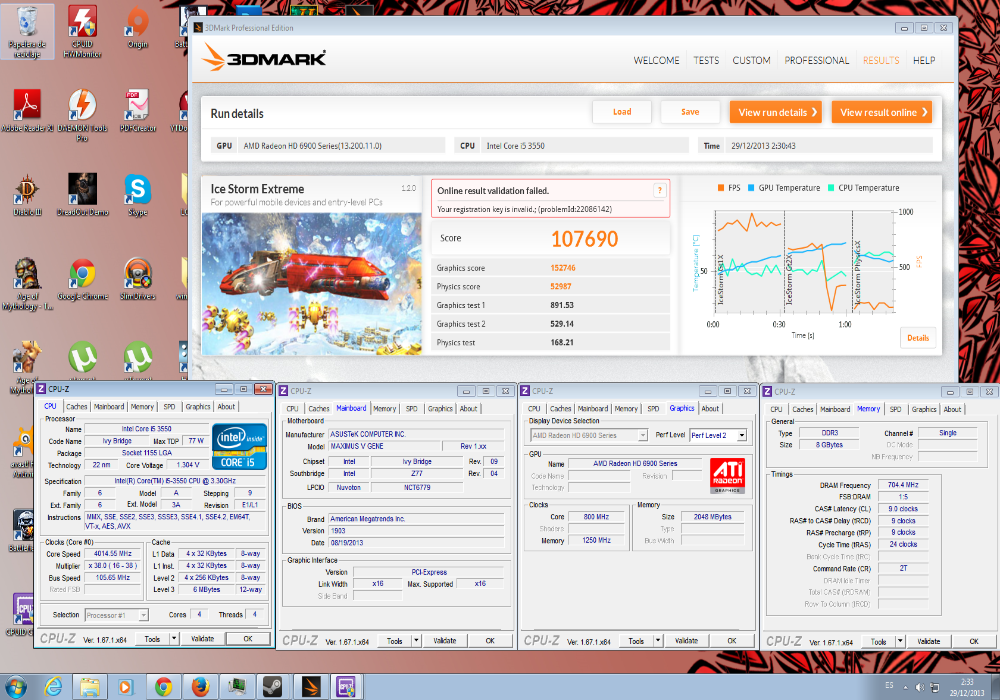Click the validation failed help question mark
The width and height of the screenshot is (1000, 700).
pyautogui.click(x=660, y=191)
